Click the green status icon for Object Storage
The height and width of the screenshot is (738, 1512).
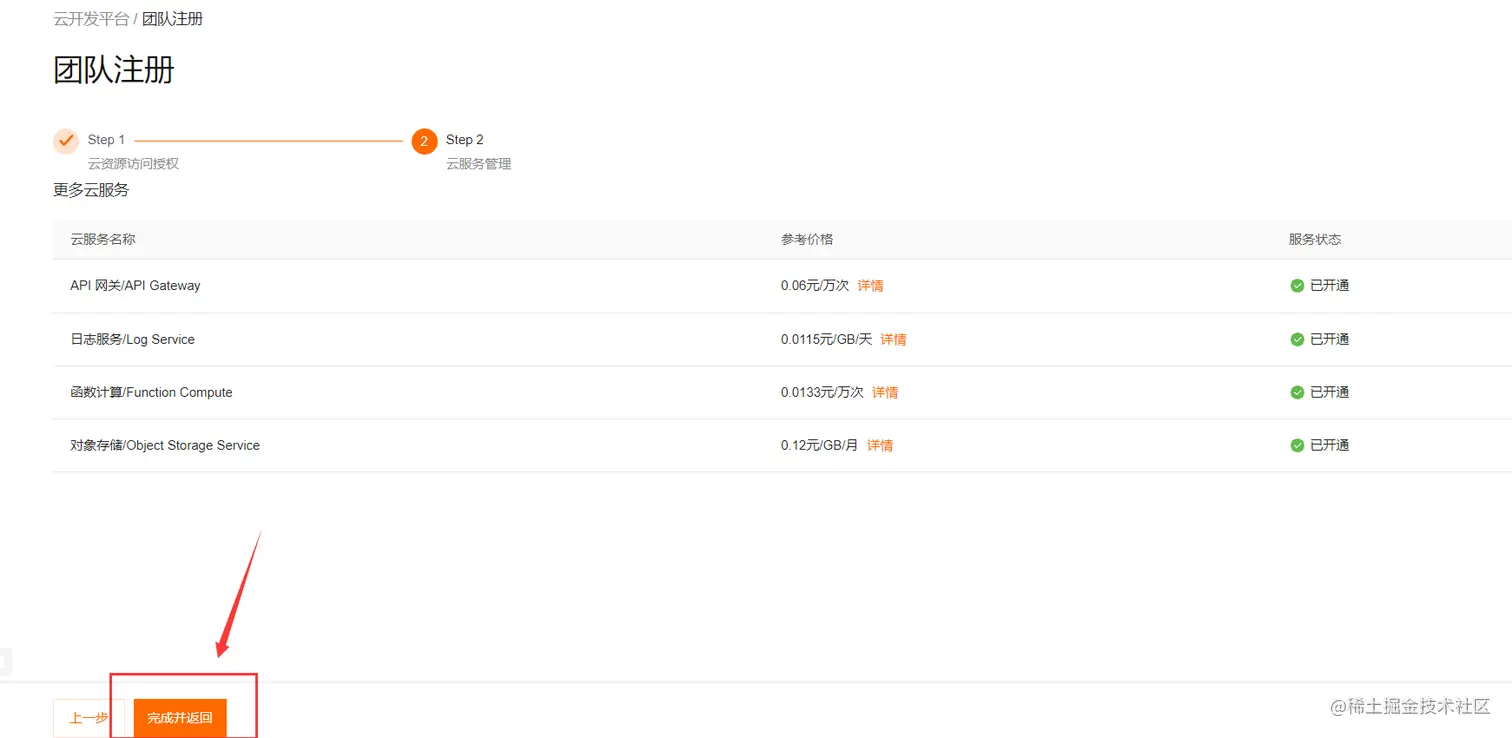pos(1297,445)
